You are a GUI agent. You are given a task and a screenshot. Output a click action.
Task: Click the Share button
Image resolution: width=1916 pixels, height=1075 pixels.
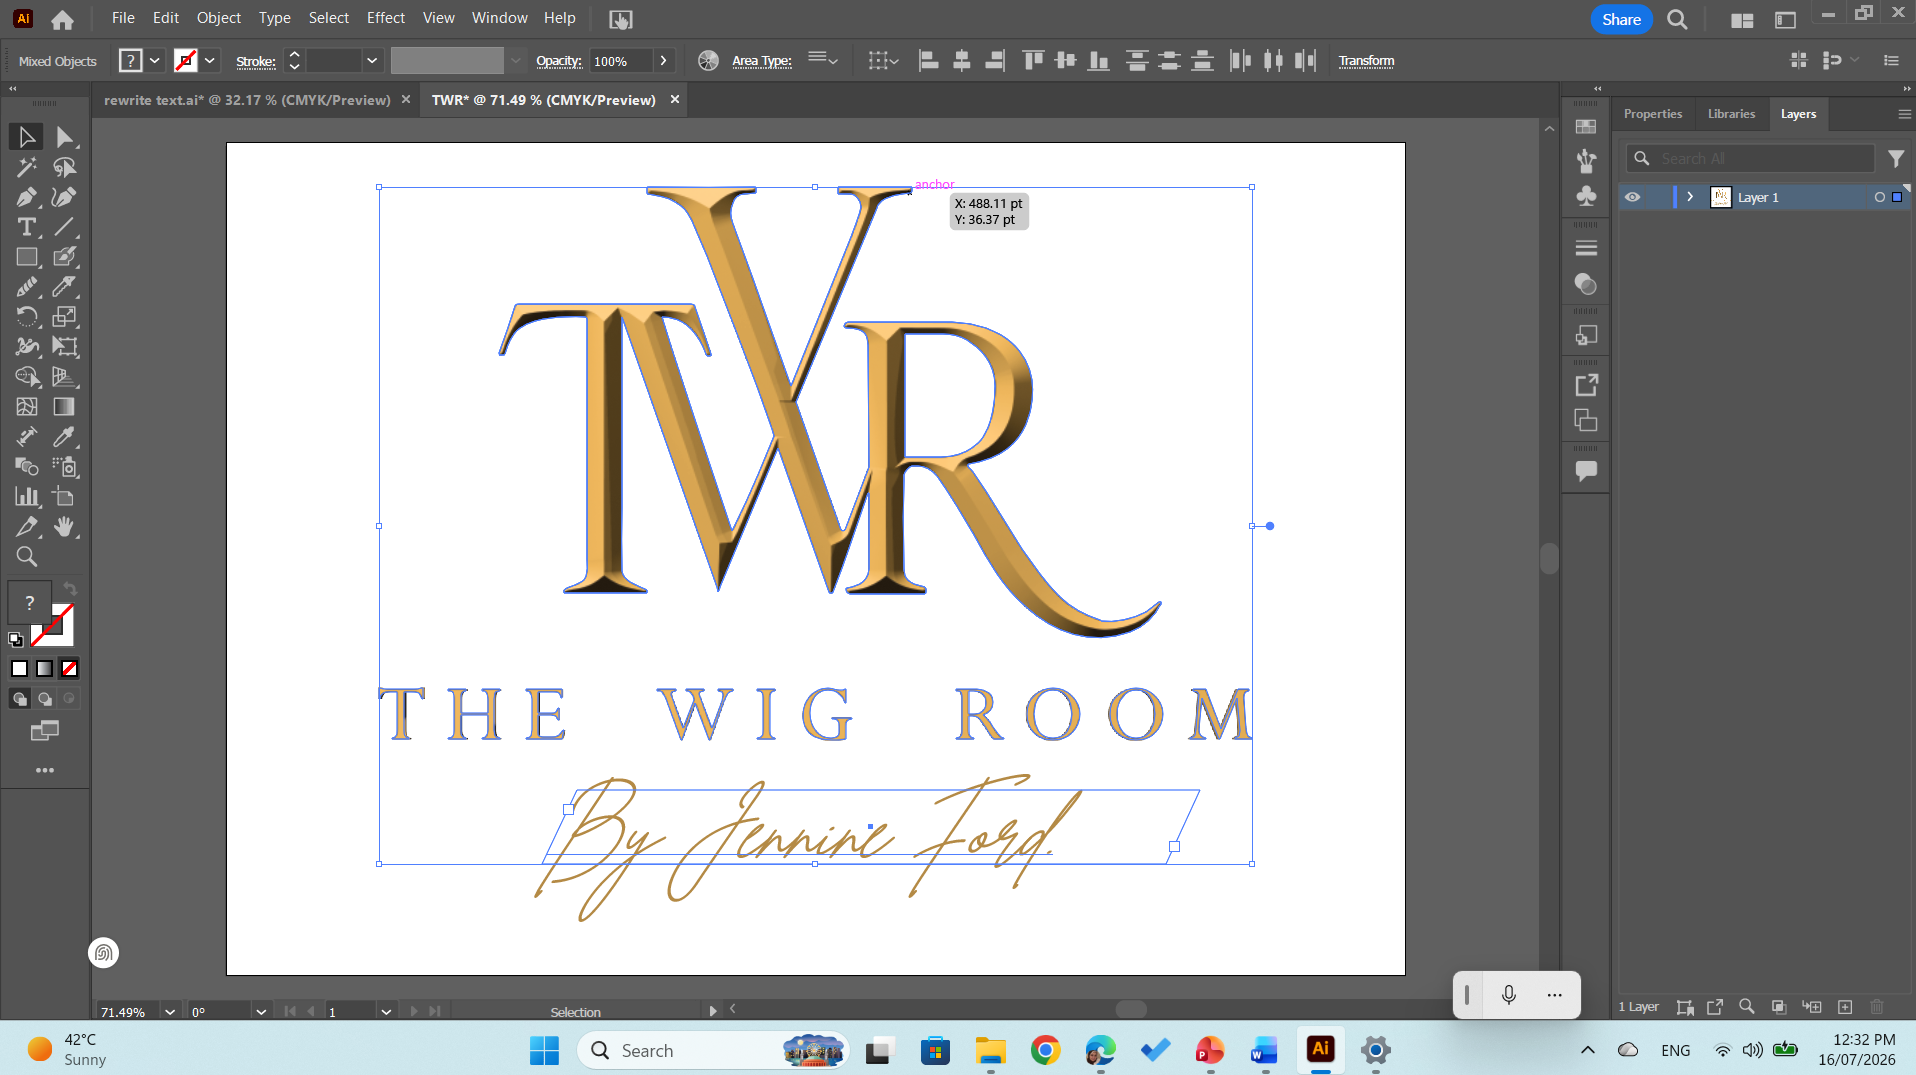tap(1621, 19)
